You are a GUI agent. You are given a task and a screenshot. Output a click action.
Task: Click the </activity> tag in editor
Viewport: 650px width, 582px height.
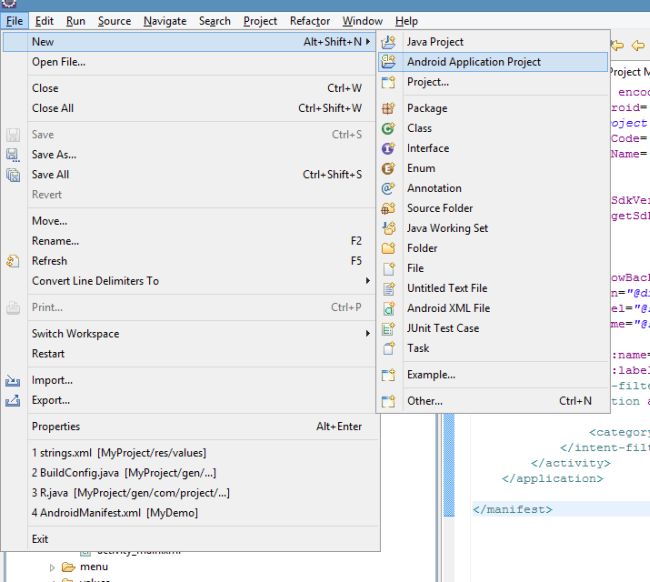click(x=570, y=463)
